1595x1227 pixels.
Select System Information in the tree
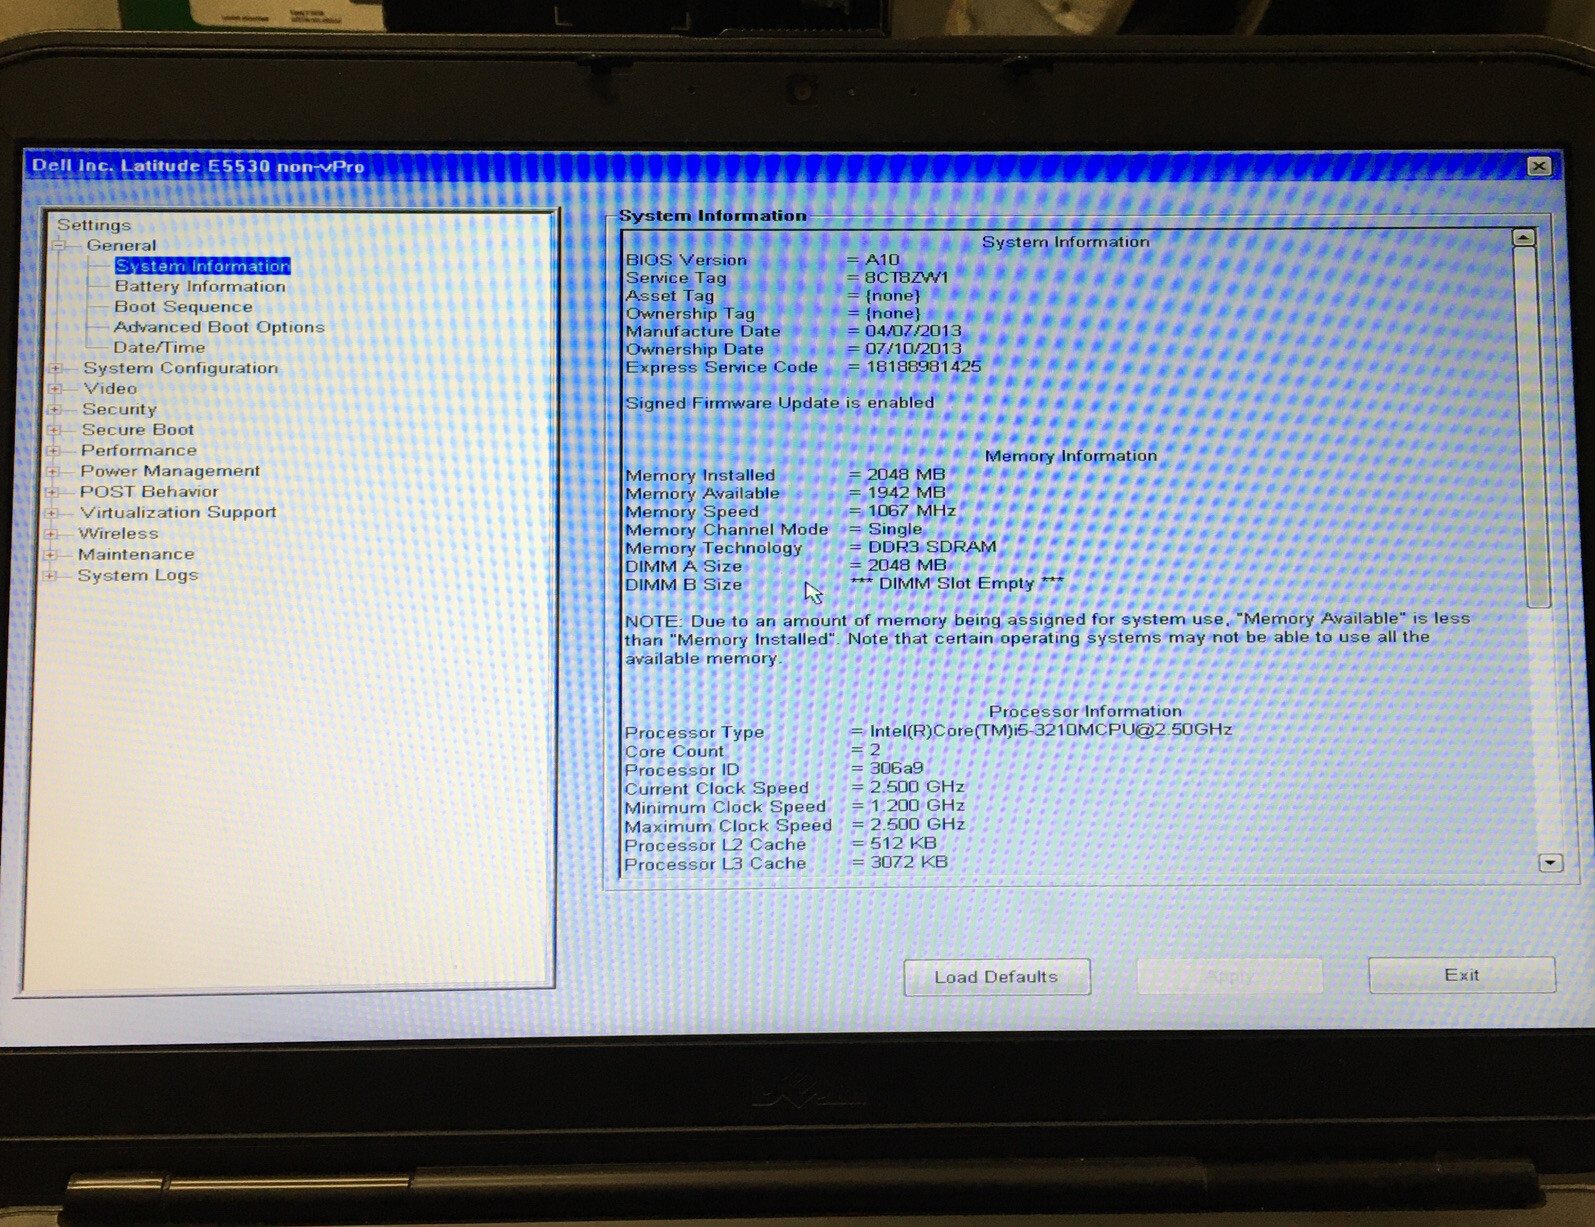point(202,266)
